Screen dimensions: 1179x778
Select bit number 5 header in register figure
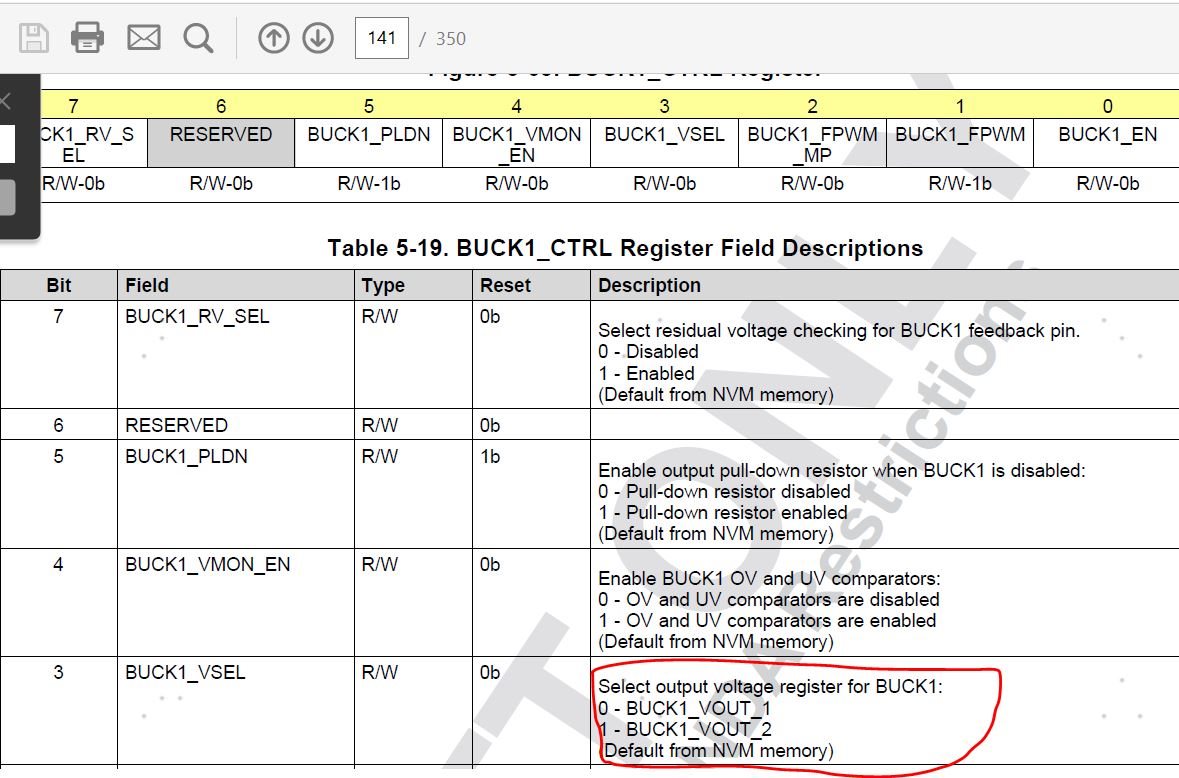click(x=368, y=106)
